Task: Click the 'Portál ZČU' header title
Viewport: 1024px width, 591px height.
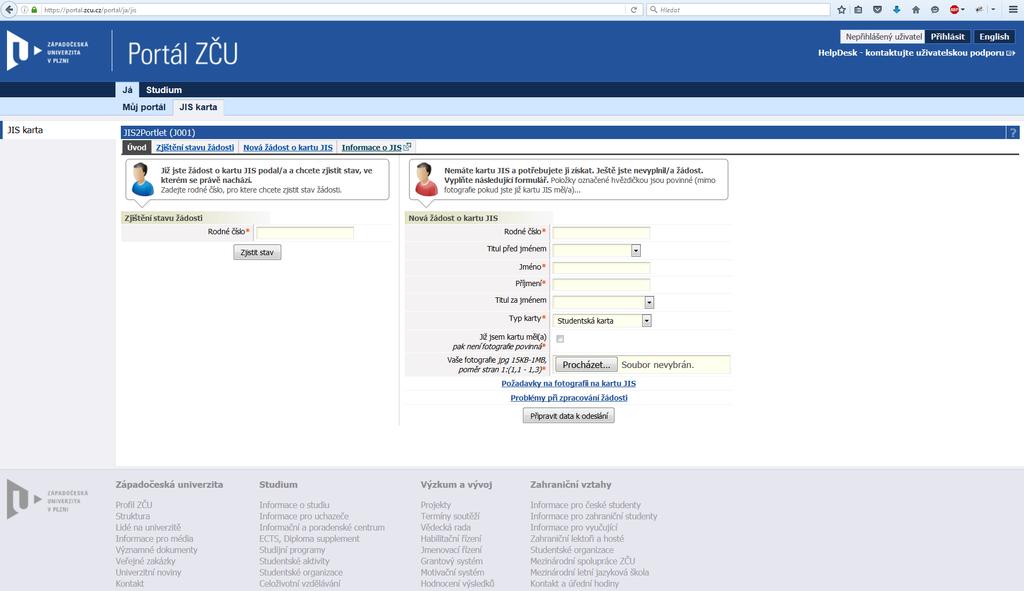Action: click(x=183, y=54)
